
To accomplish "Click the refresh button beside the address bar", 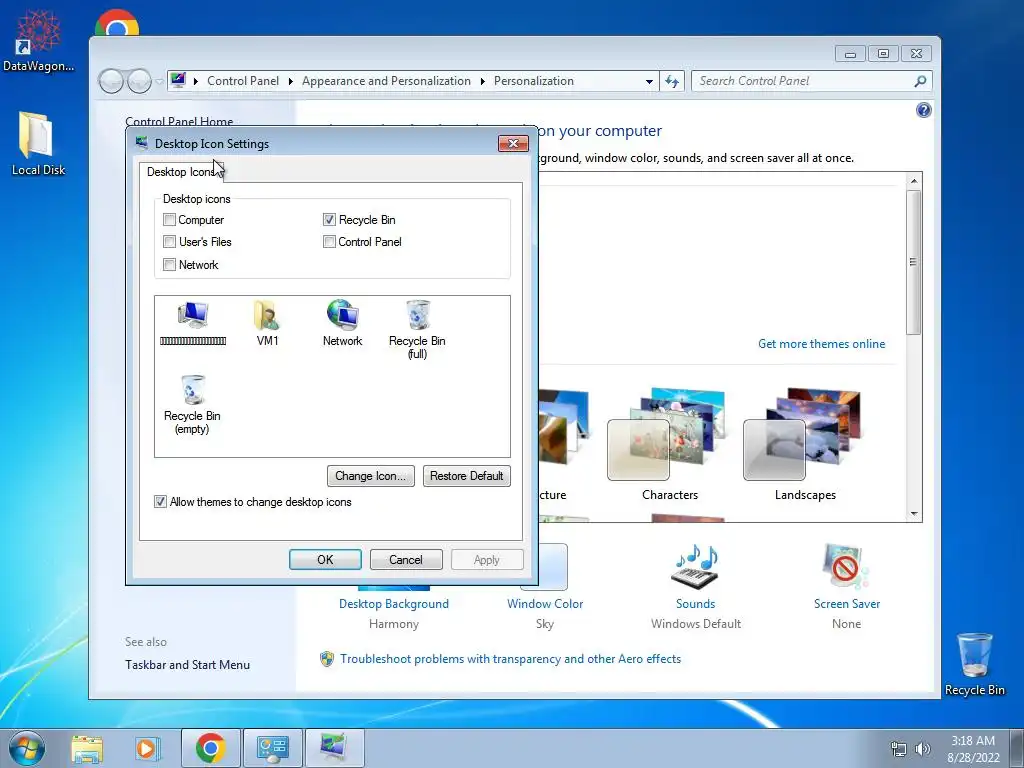I will 672,82.
